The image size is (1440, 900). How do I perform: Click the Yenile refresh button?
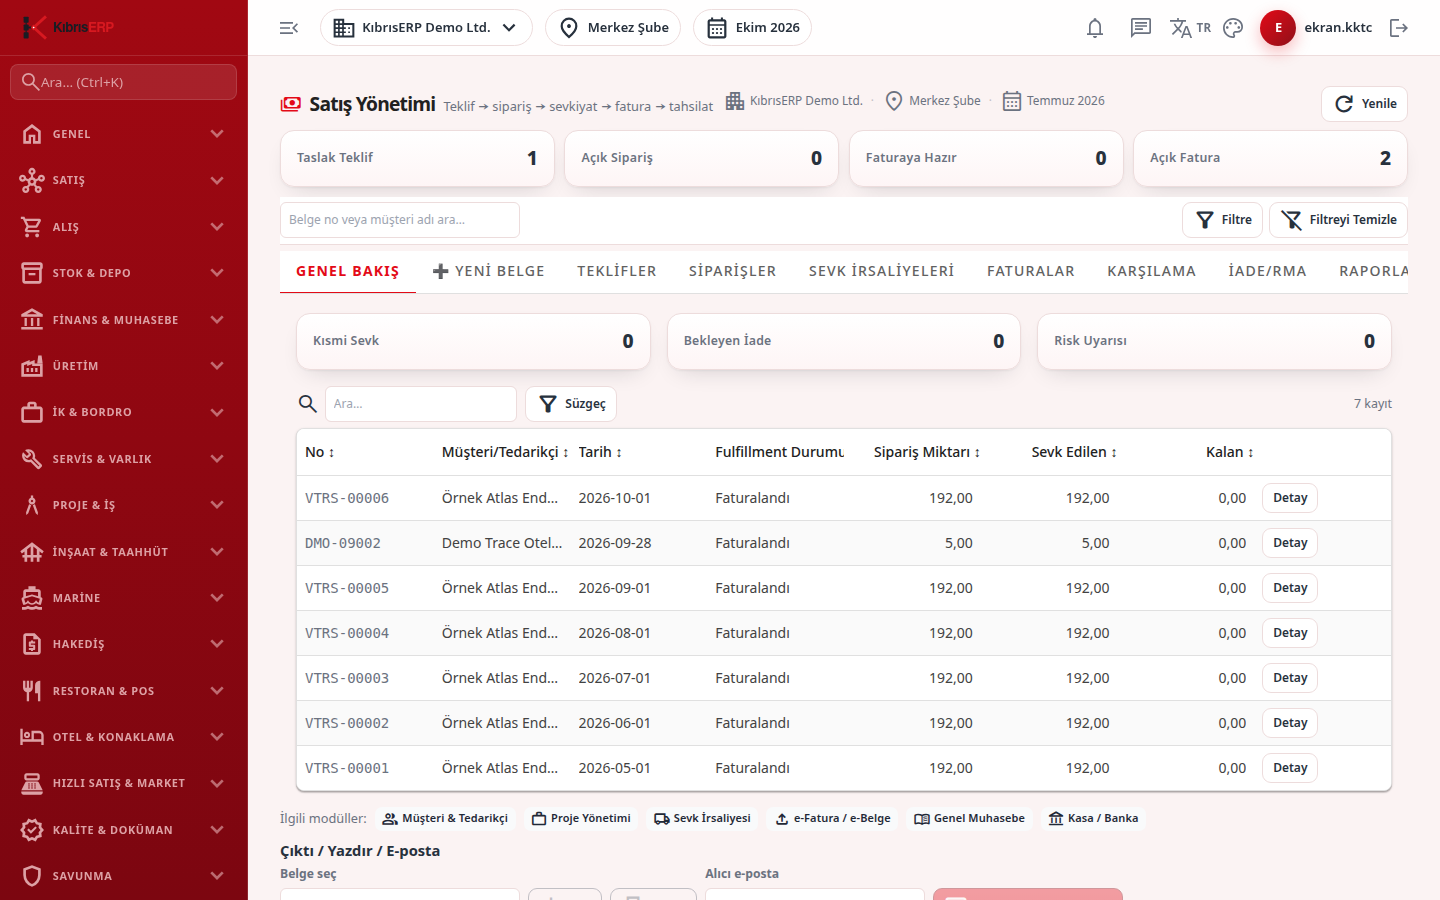pos(1364,104)
